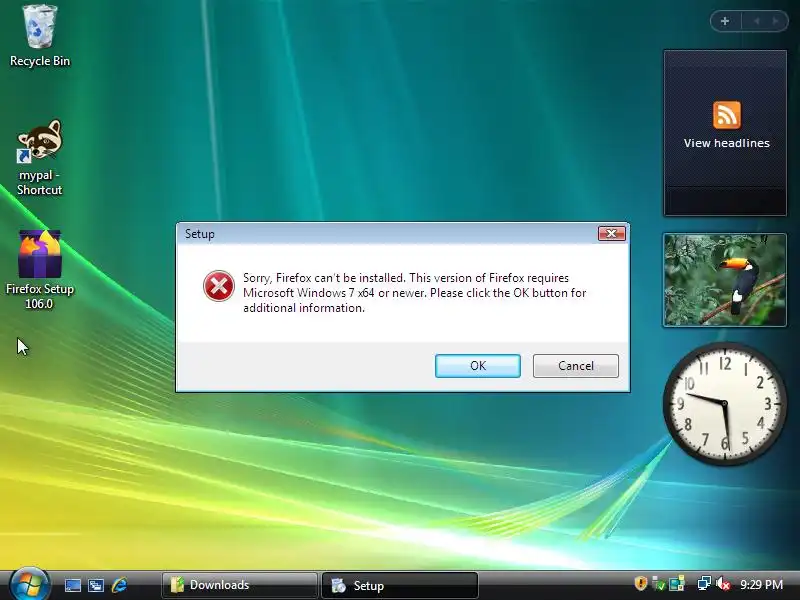The image size is (800, 600).
Task: Click the orange RSS feed icon
Action: [x=727, y=115]
